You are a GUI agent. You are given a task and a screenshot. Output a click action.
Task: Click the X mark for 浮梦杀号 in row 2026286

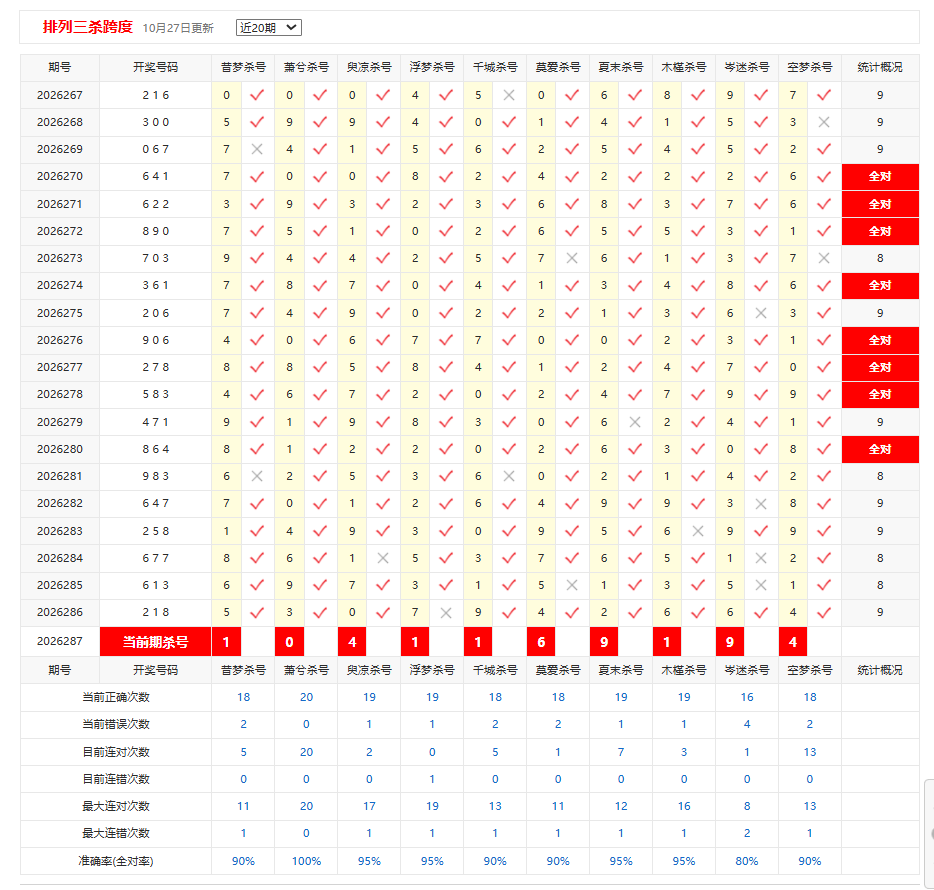[x=446, y=612]
